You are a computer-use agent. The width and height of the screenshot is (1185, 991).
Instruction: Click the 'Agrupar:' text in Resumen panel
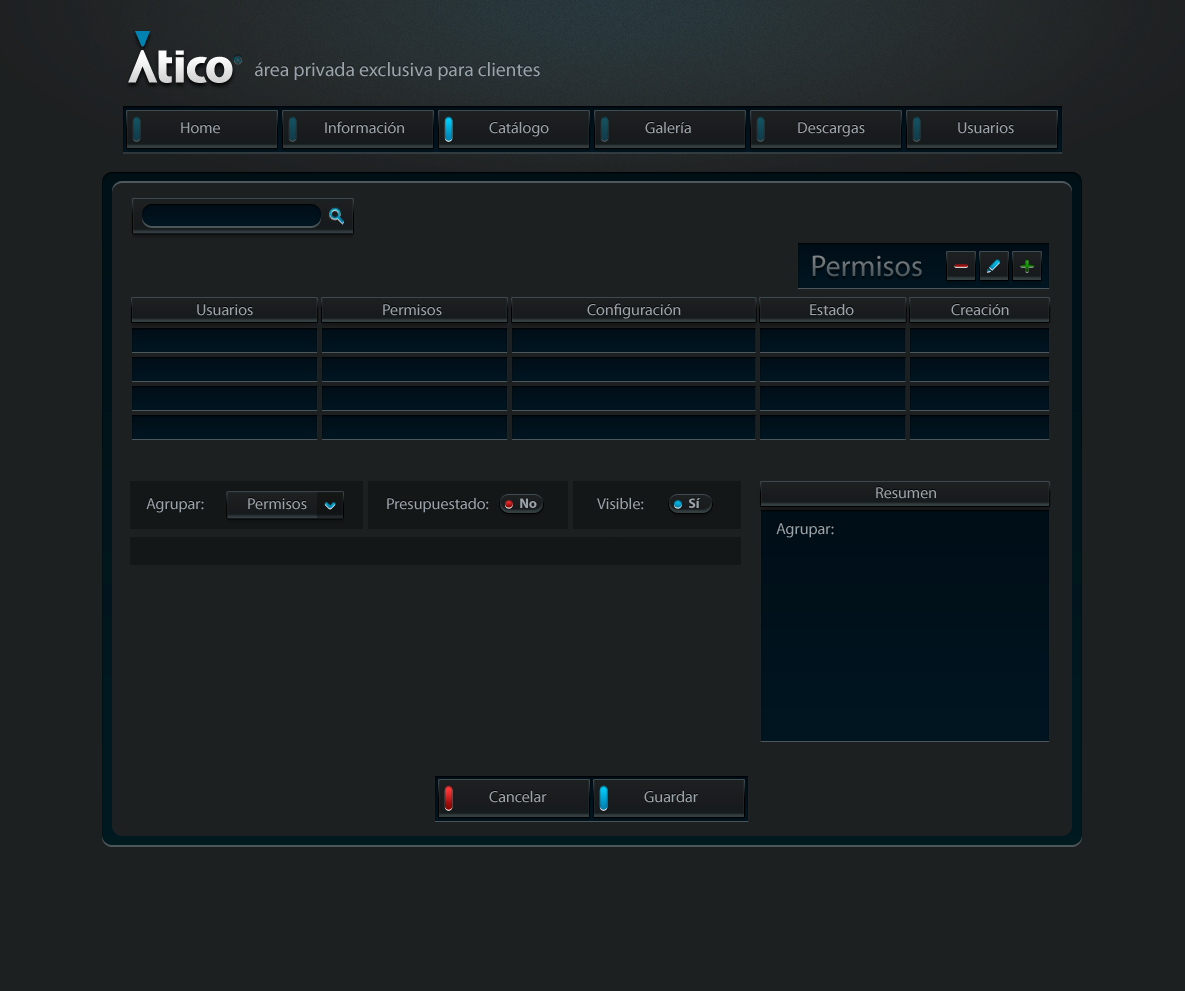pyautogui.click(x=806, y=529)
